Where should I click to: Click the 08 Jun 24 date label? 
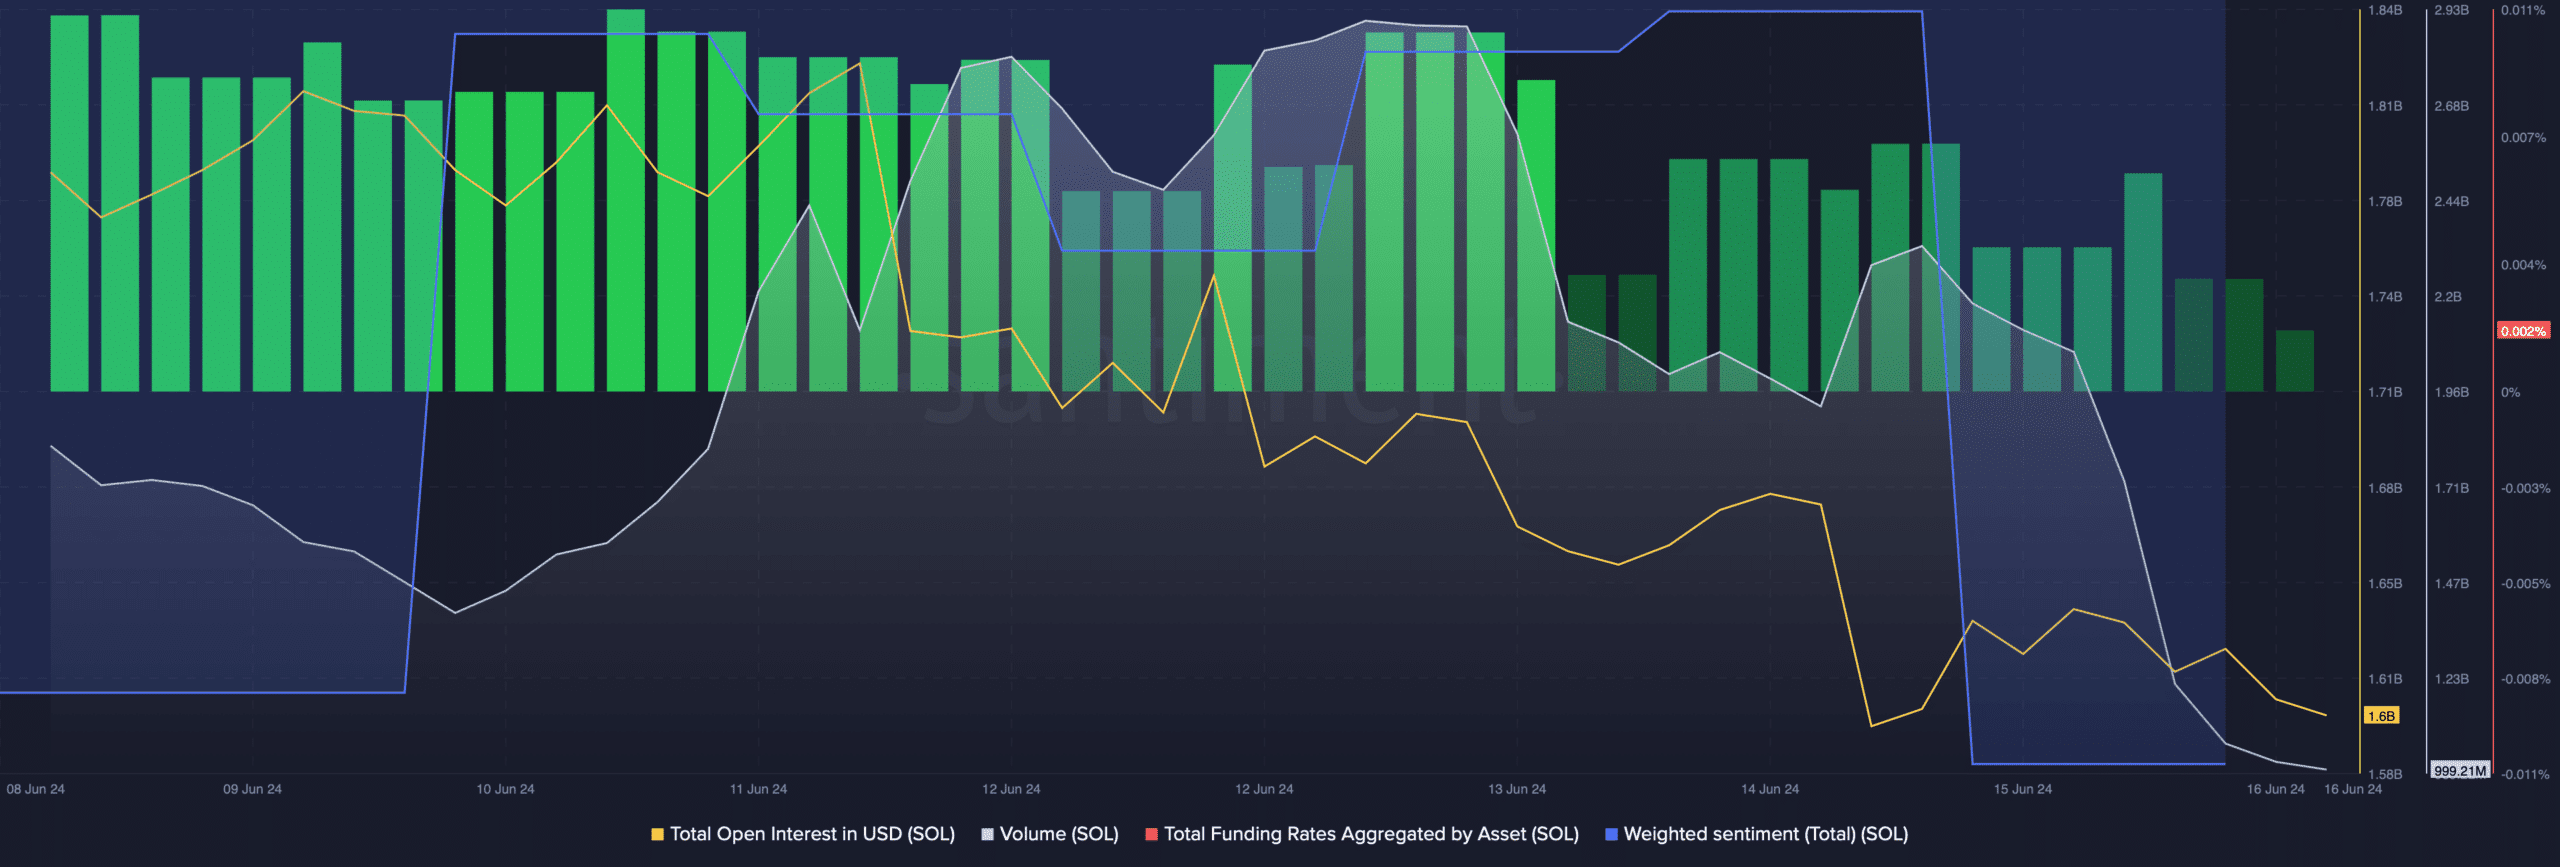pos(36,789)
